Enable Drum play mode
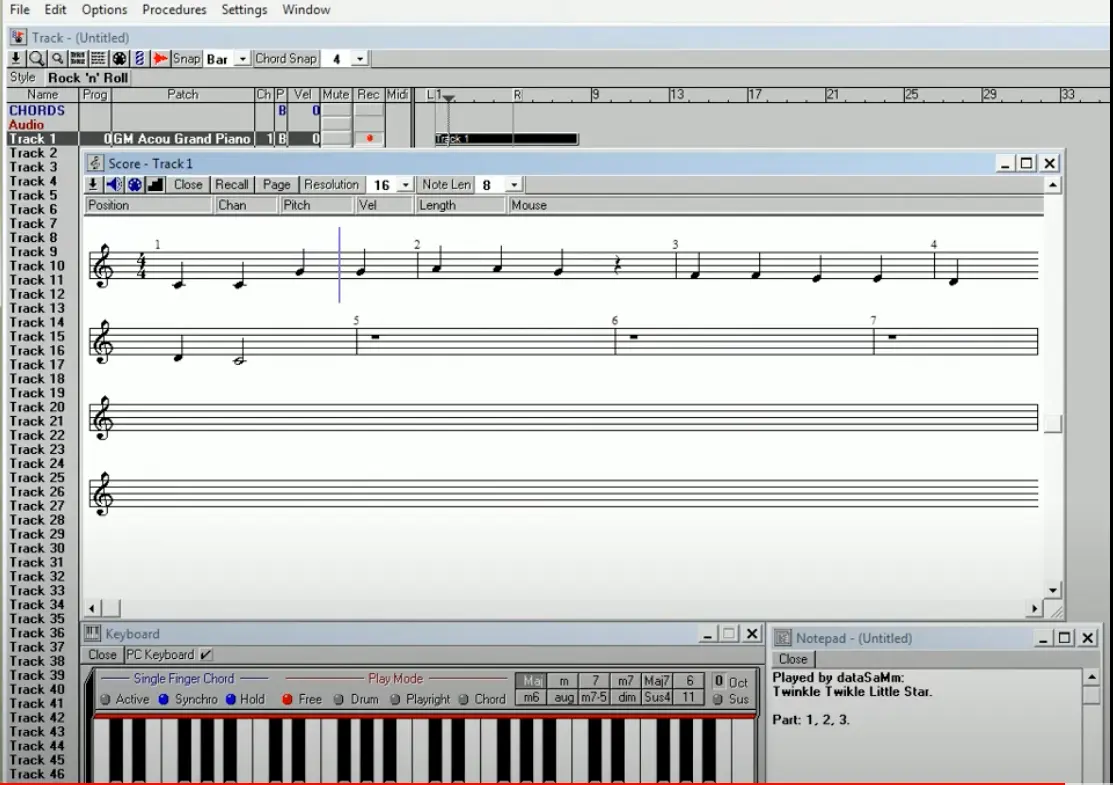 (x=339, y=699)
